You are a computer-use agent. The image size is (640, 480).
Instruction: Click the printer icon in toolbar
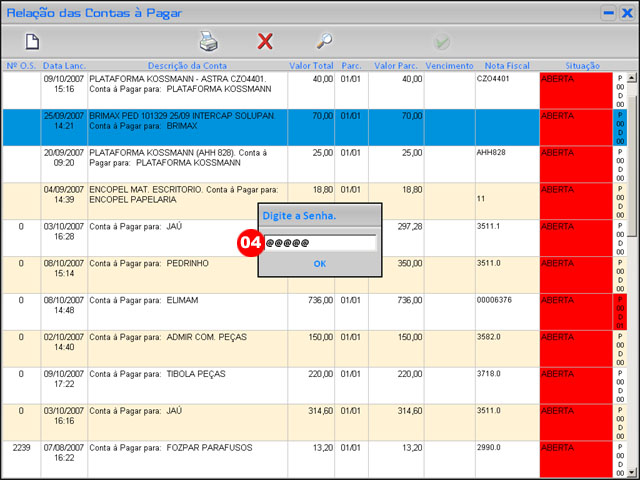208,42
